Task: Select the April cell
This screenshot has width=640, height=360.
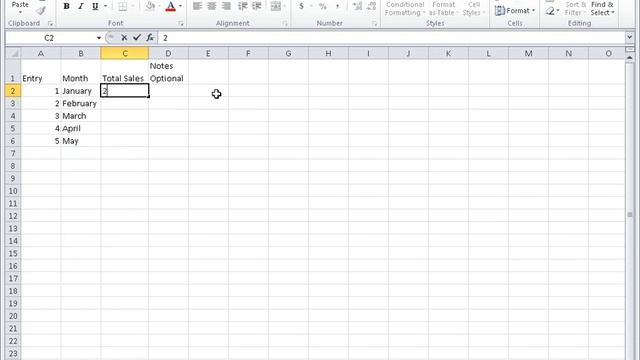Action: click(81, 129)
